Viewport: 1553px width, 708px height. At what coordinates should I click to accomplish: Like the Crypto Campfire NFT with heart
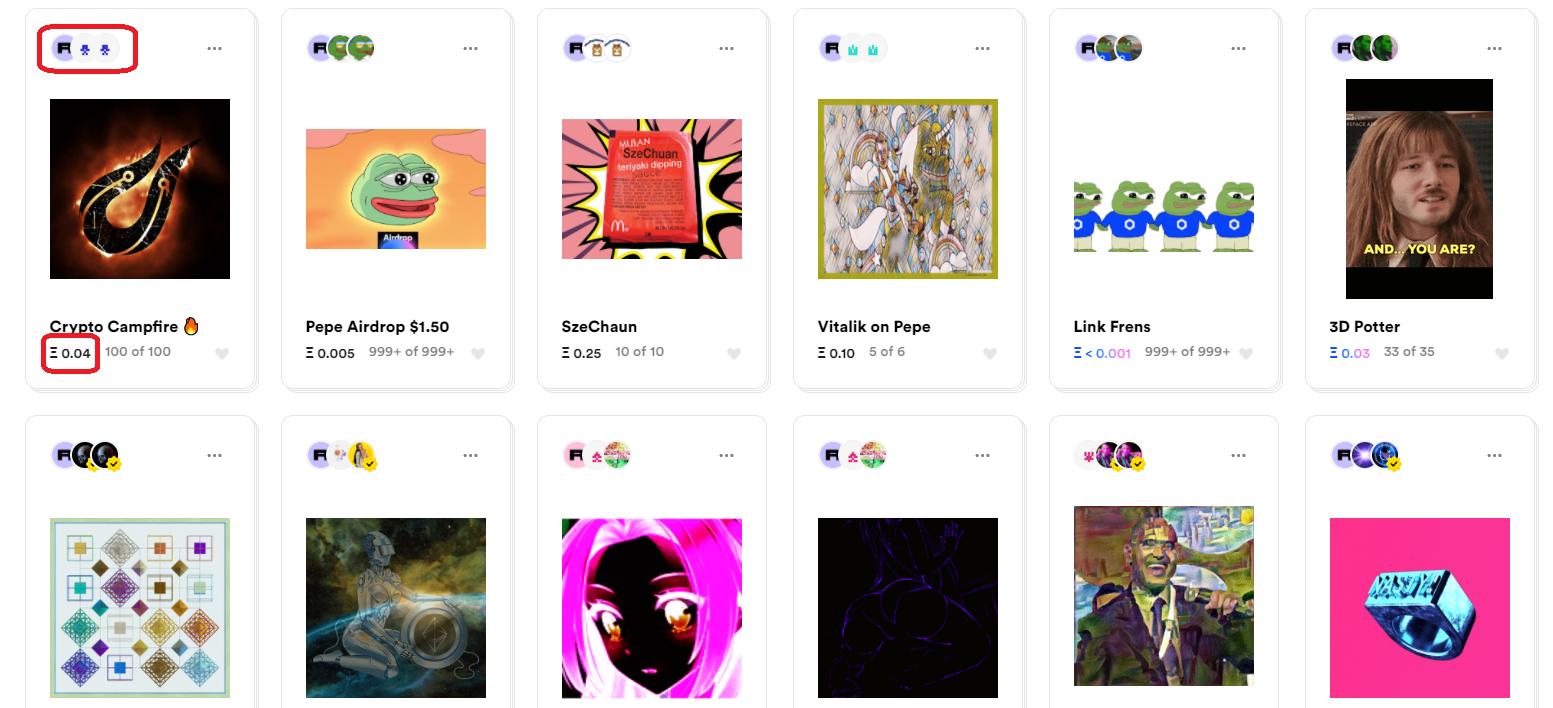pyautogui.click(x=222, y=353)
